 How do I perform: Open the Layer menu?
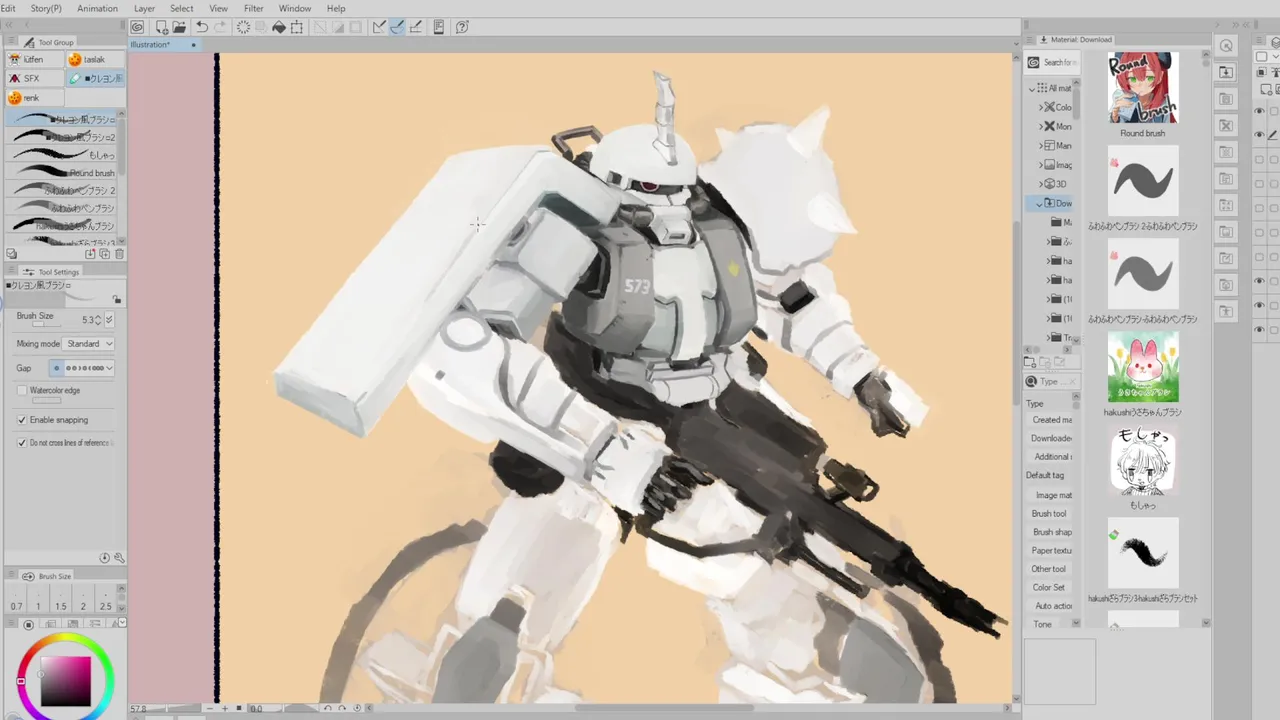[x=144, y=8]
